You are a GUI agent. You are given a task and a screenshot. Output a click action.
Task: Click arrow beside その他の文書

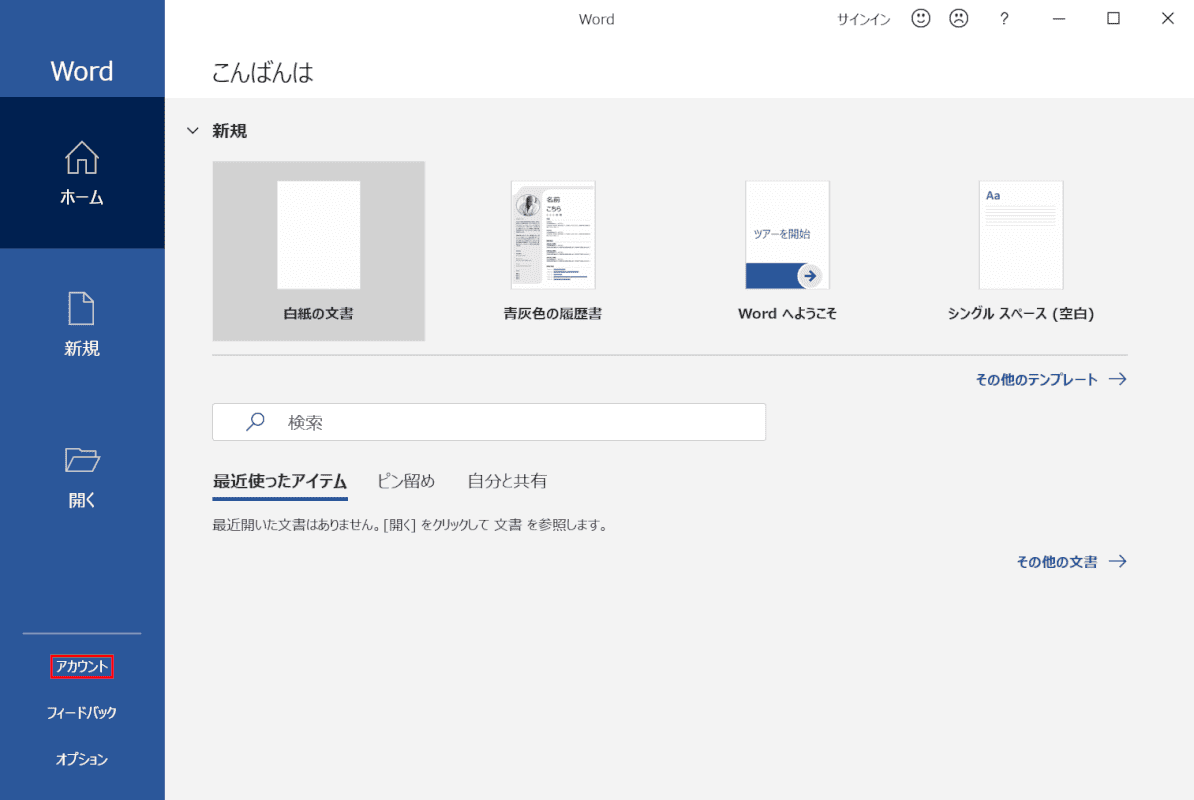[x=1117, y=562]
